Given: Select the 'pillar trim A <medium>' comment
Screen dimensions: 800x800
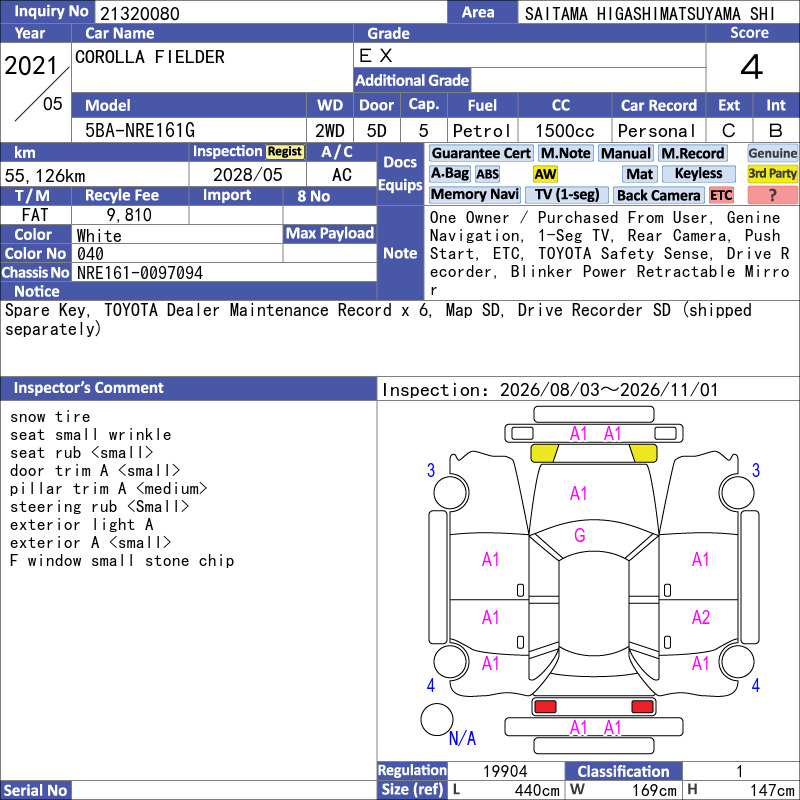Looking at the screenshot, I should click(x=108, y=489).
